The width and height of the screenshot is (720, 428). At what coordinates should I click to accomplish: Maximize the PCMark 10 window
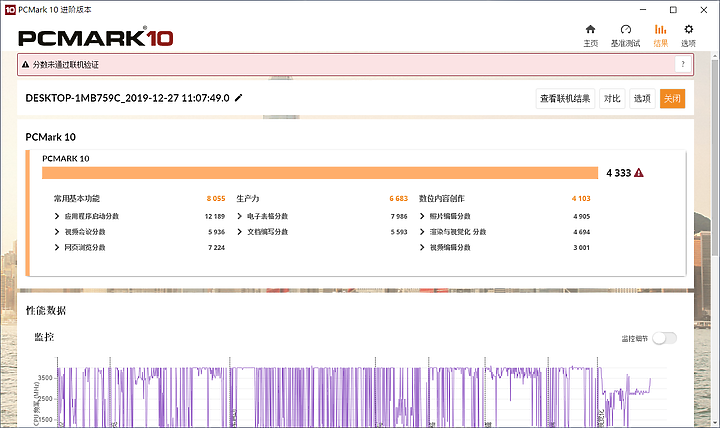(673, 10)
